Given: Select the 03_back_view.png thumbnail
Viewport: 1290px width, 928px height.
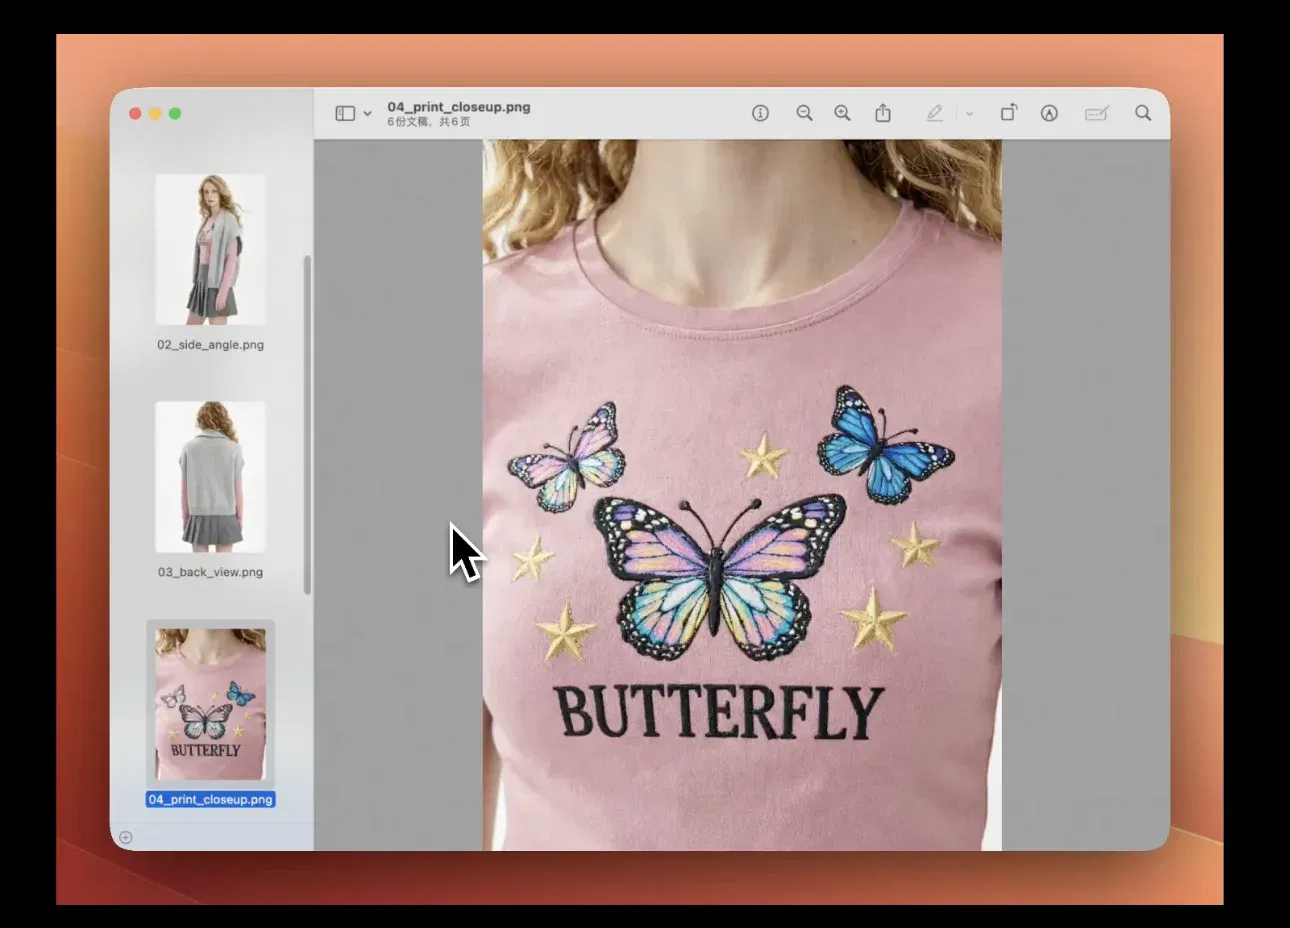Looking at the screenshot, I should click(x=210, y=477).
